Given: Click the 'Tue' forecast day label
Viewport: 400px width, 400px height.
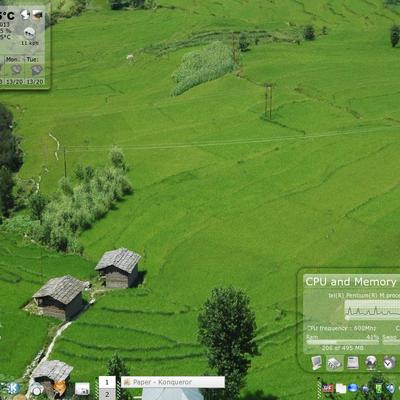Looking at the screenshot, I should (x=32, y=59).
